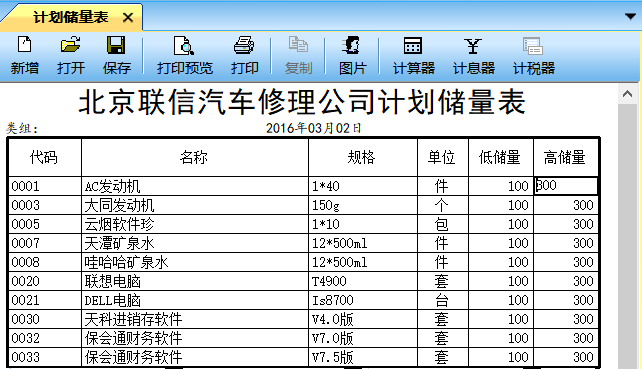642x369 pixels.
Task: Select the 天科进销存软件 name cell
Action: point(194,319)
